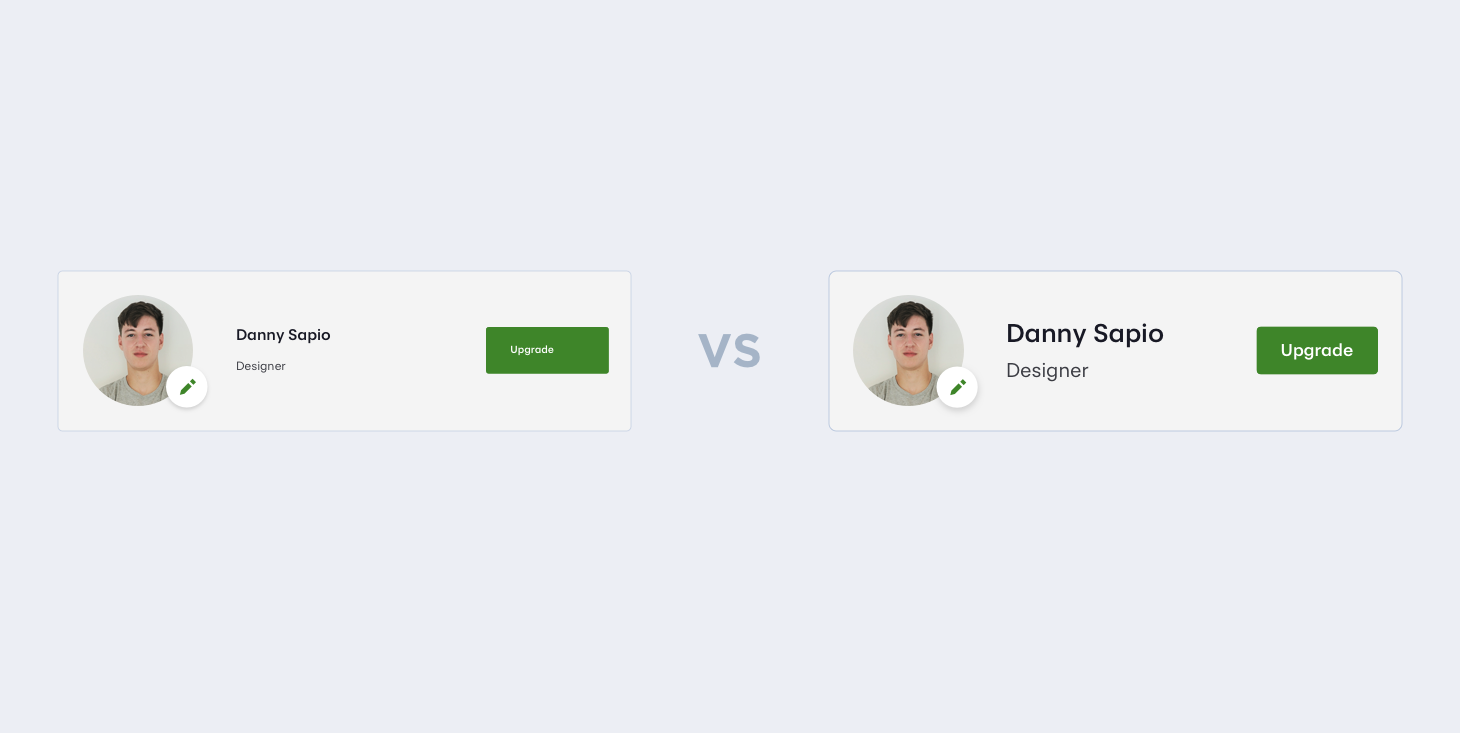Click the edit pencil icon on left card avatar
Viewport: 1460px width, 733px height.
pos(187,387)
